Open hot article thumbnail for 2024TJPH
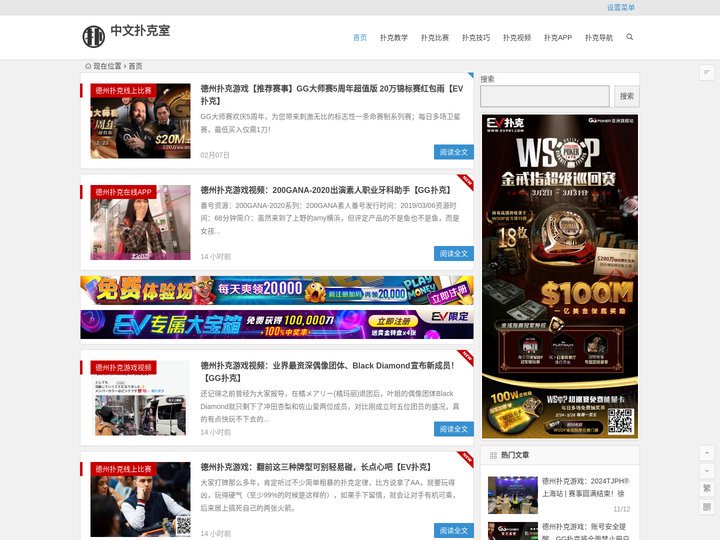Screen dimensions: 720x540 click(512, 495)
